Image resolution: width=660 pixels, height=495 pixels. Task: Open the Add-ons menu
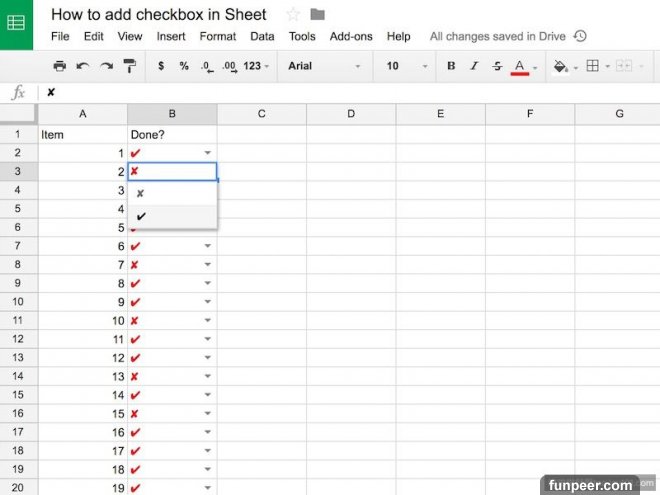(350, 36)
